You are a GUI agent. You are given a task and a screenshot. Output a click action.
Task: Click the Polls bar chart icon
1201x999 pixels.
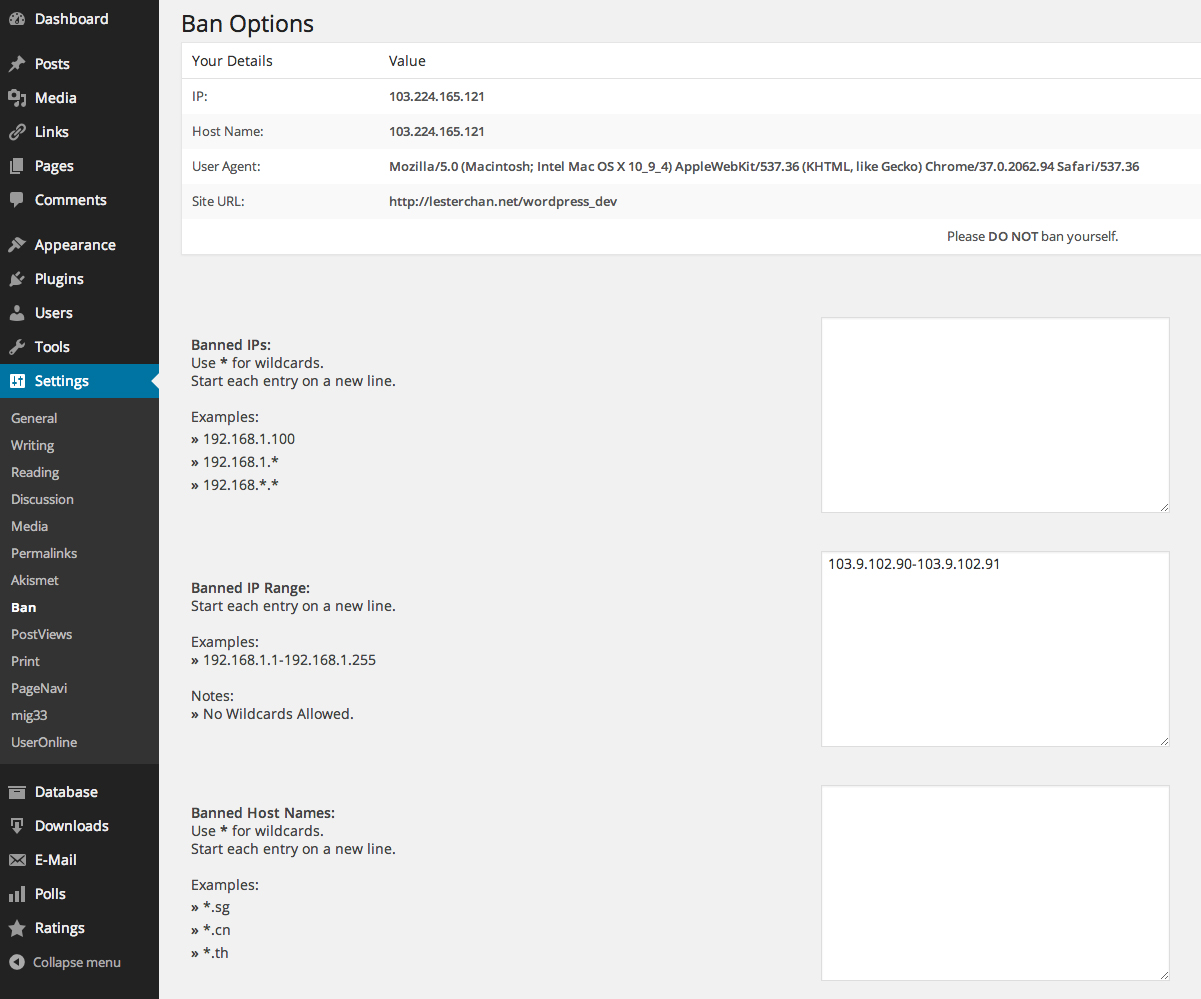coord(17,894)
